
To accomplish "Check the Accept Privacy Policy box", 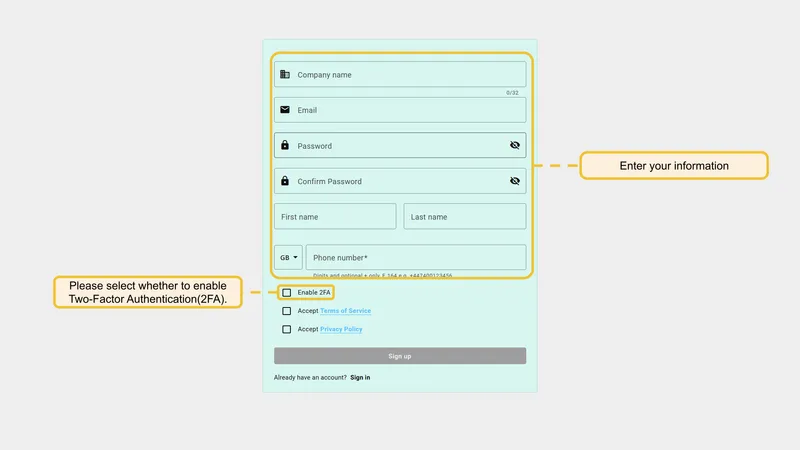I will (x=287, y=329).
